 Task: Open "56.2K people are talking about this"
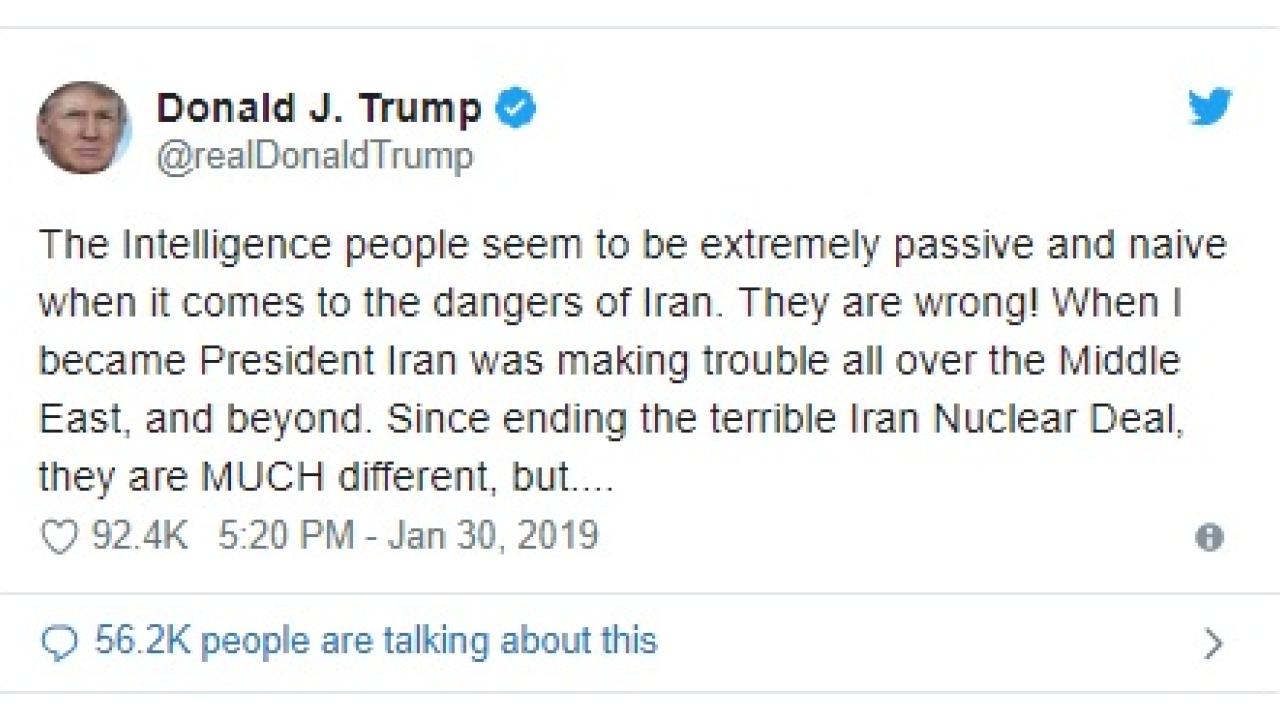[x=375, y=640]
